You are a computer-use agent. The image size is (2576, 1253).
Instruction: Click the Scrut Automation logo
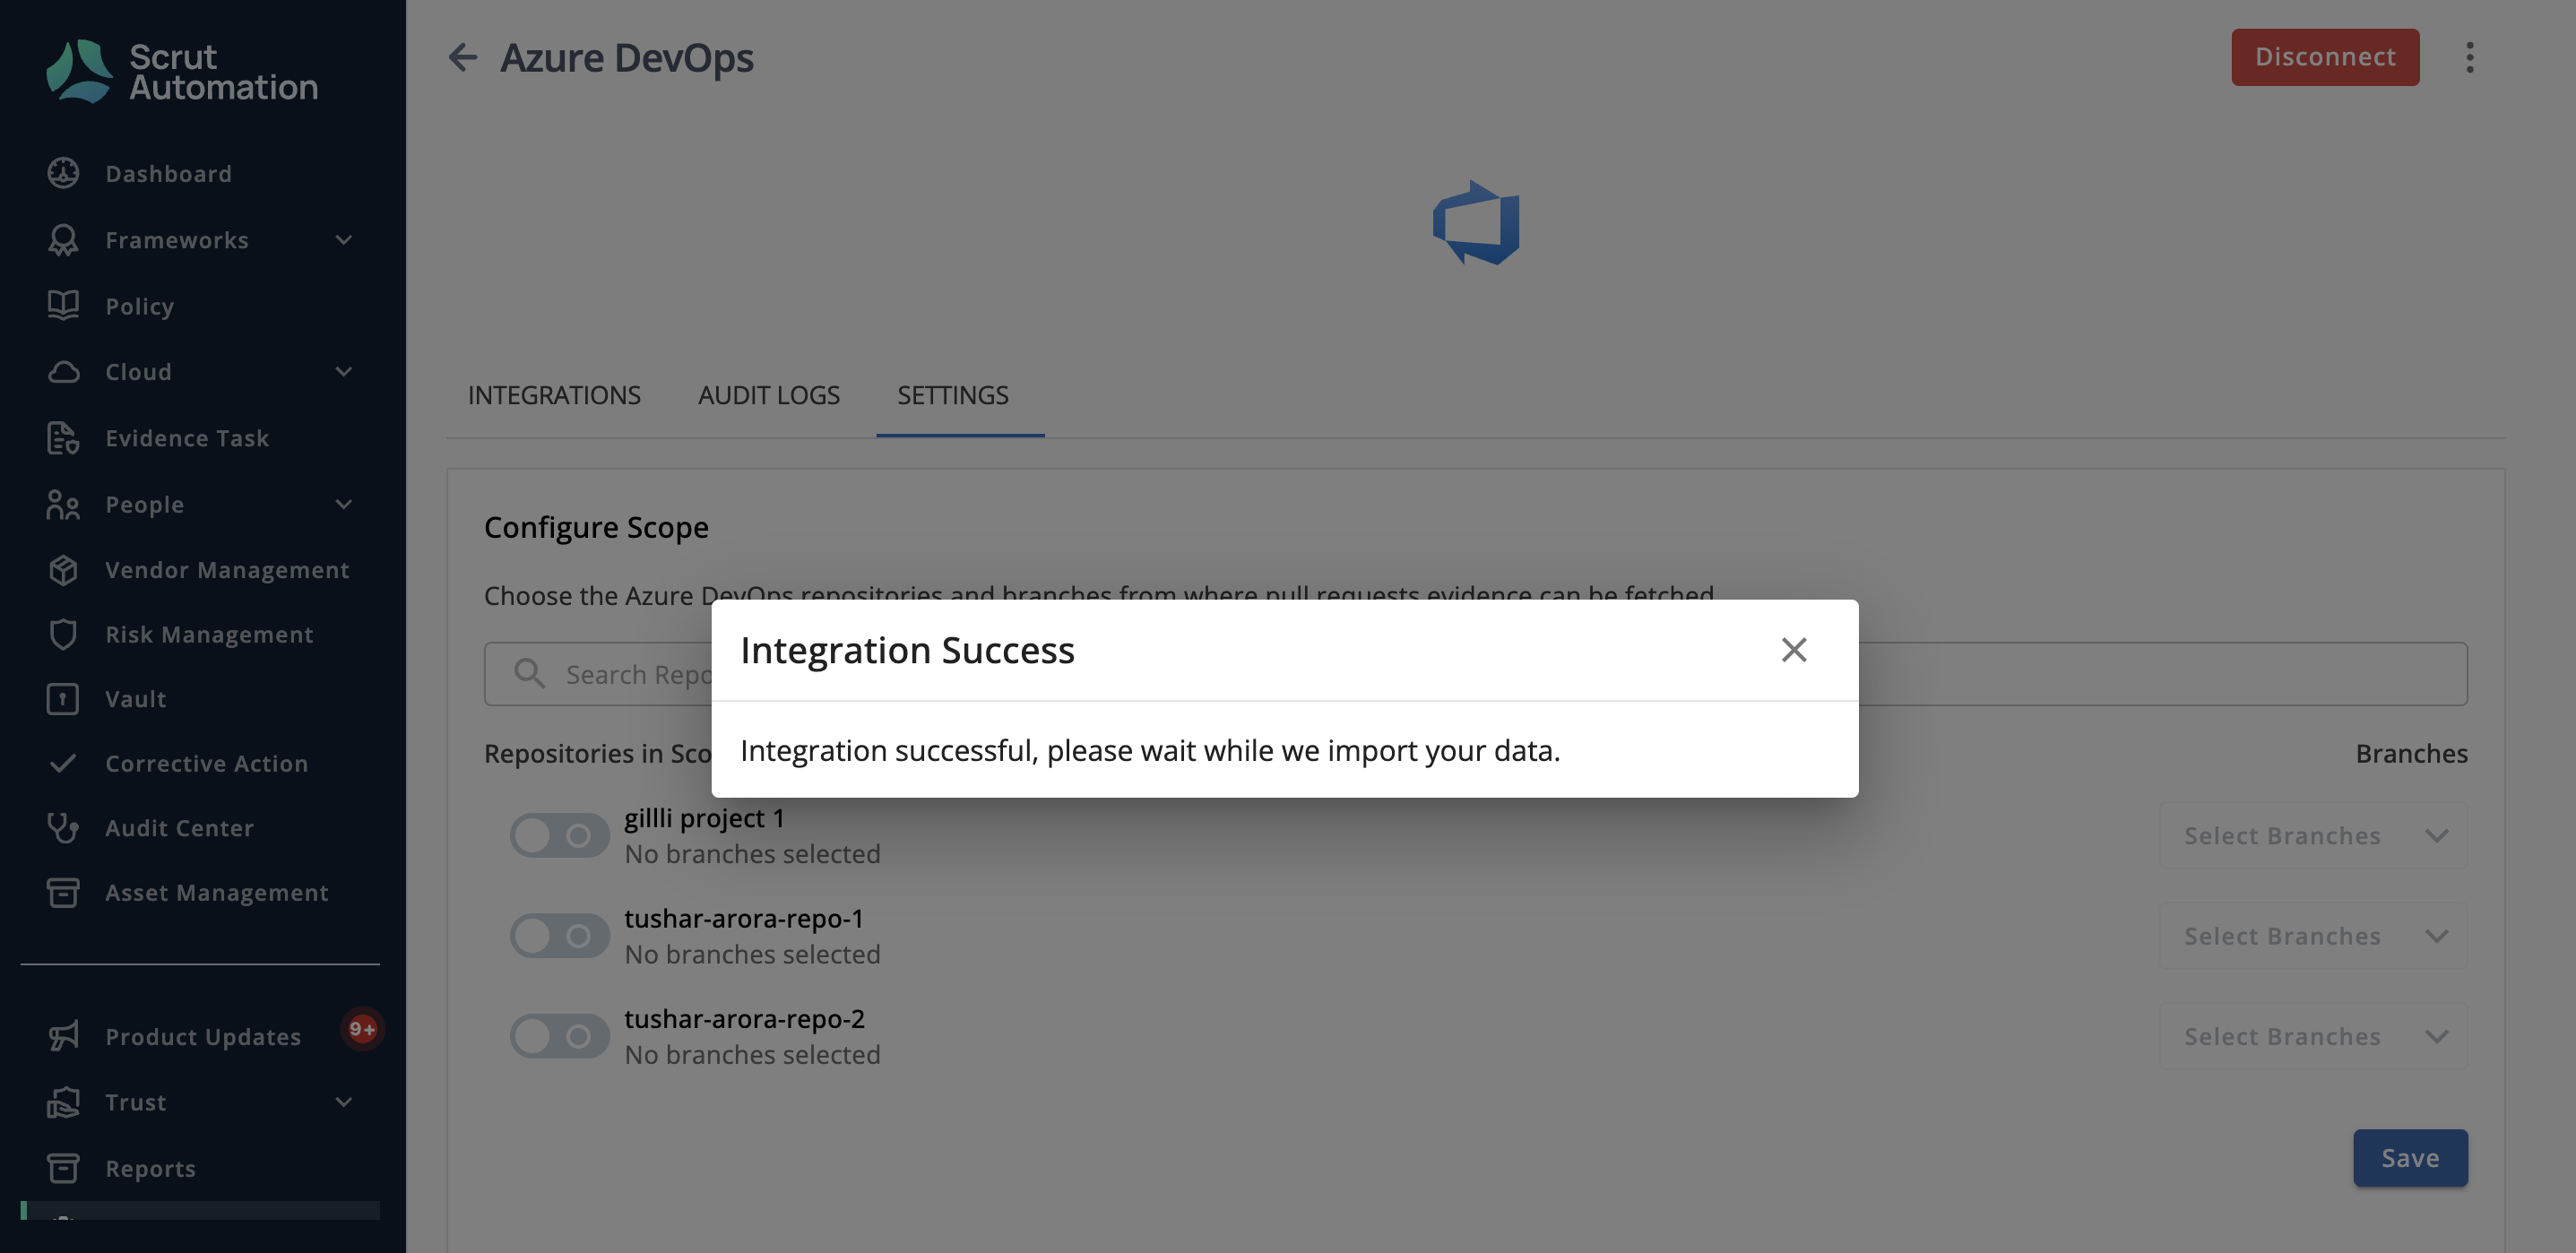pyautogui.click(x=181, y=71)
